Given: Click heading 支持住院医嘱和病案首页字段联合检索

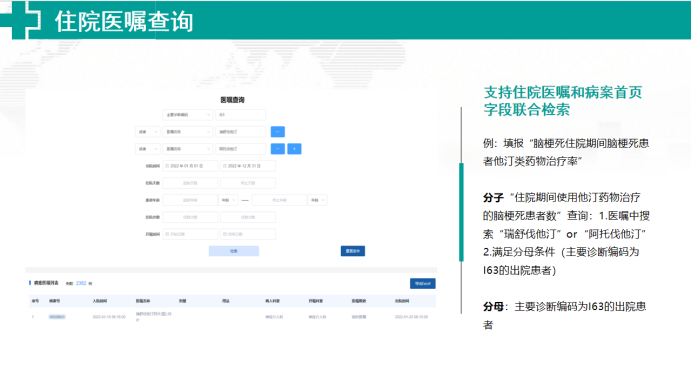Looking at the screenshot, I should [x=563, y=101].
